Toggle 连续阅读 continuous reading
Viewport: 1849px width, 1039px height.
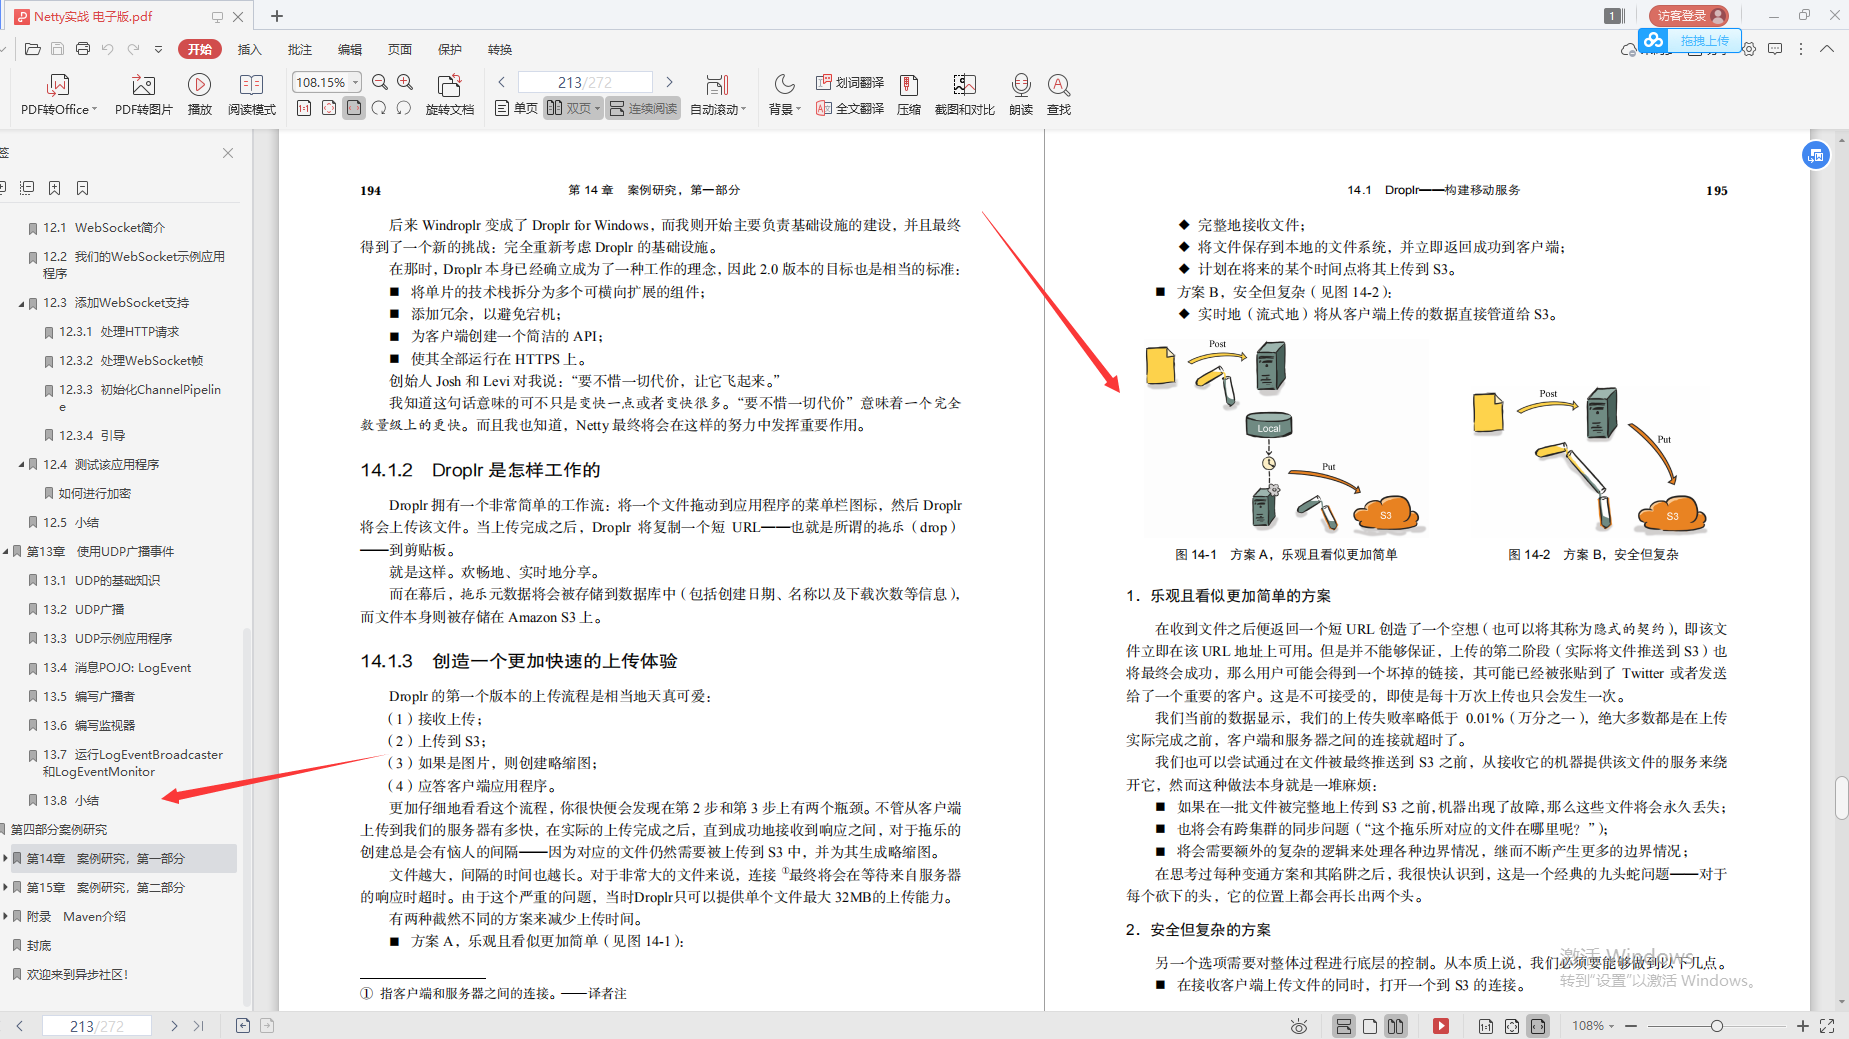pyautogui.click(x=643, y=108)
